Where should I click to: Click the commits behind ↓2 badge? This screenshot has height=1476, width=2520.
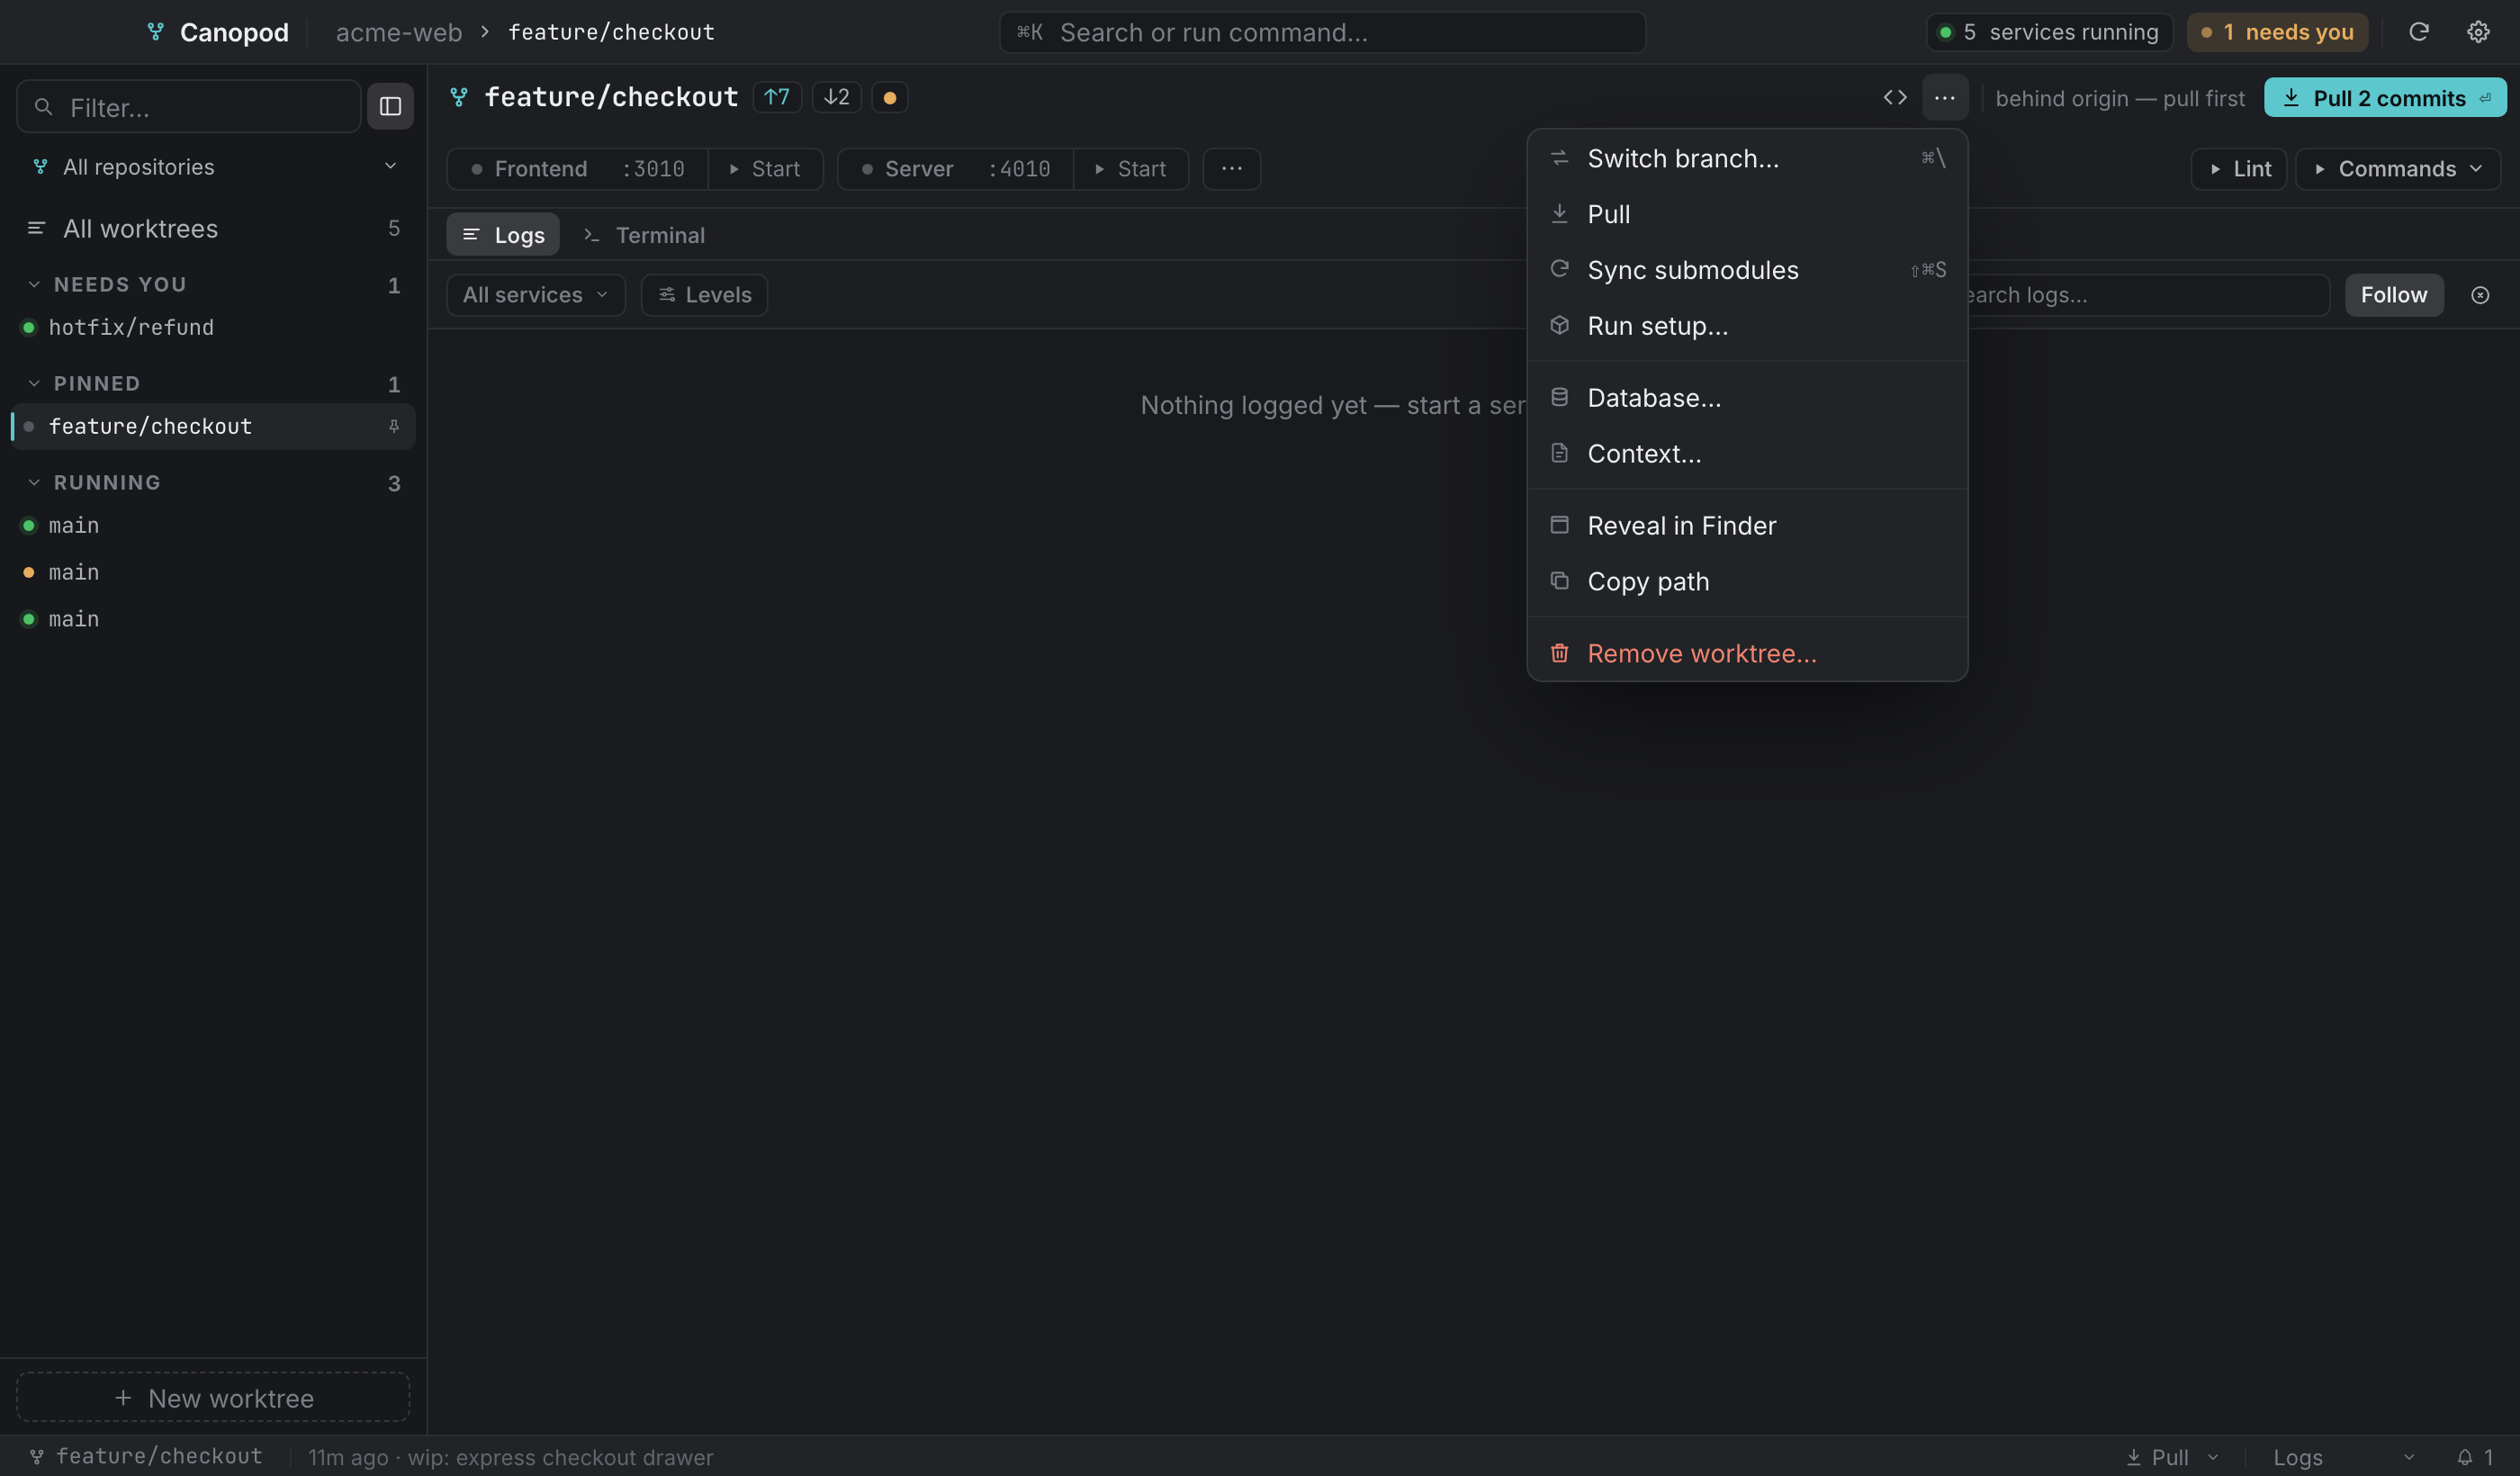point(837,97)
